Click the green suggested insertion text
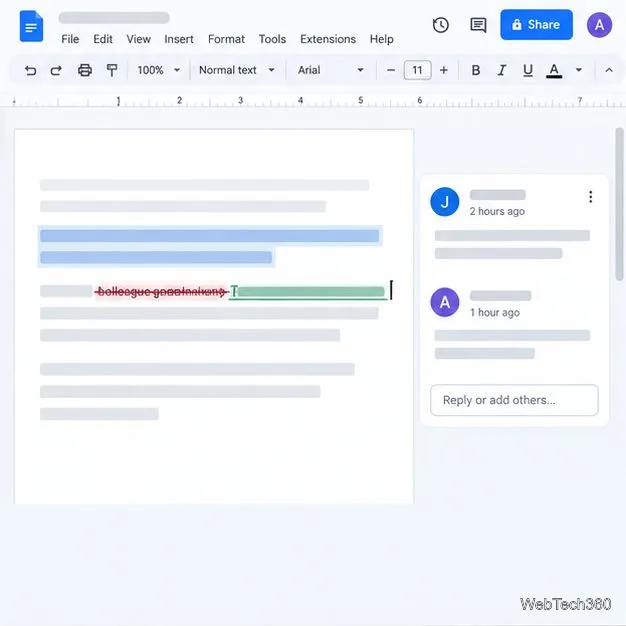 [x=308, y=292]
